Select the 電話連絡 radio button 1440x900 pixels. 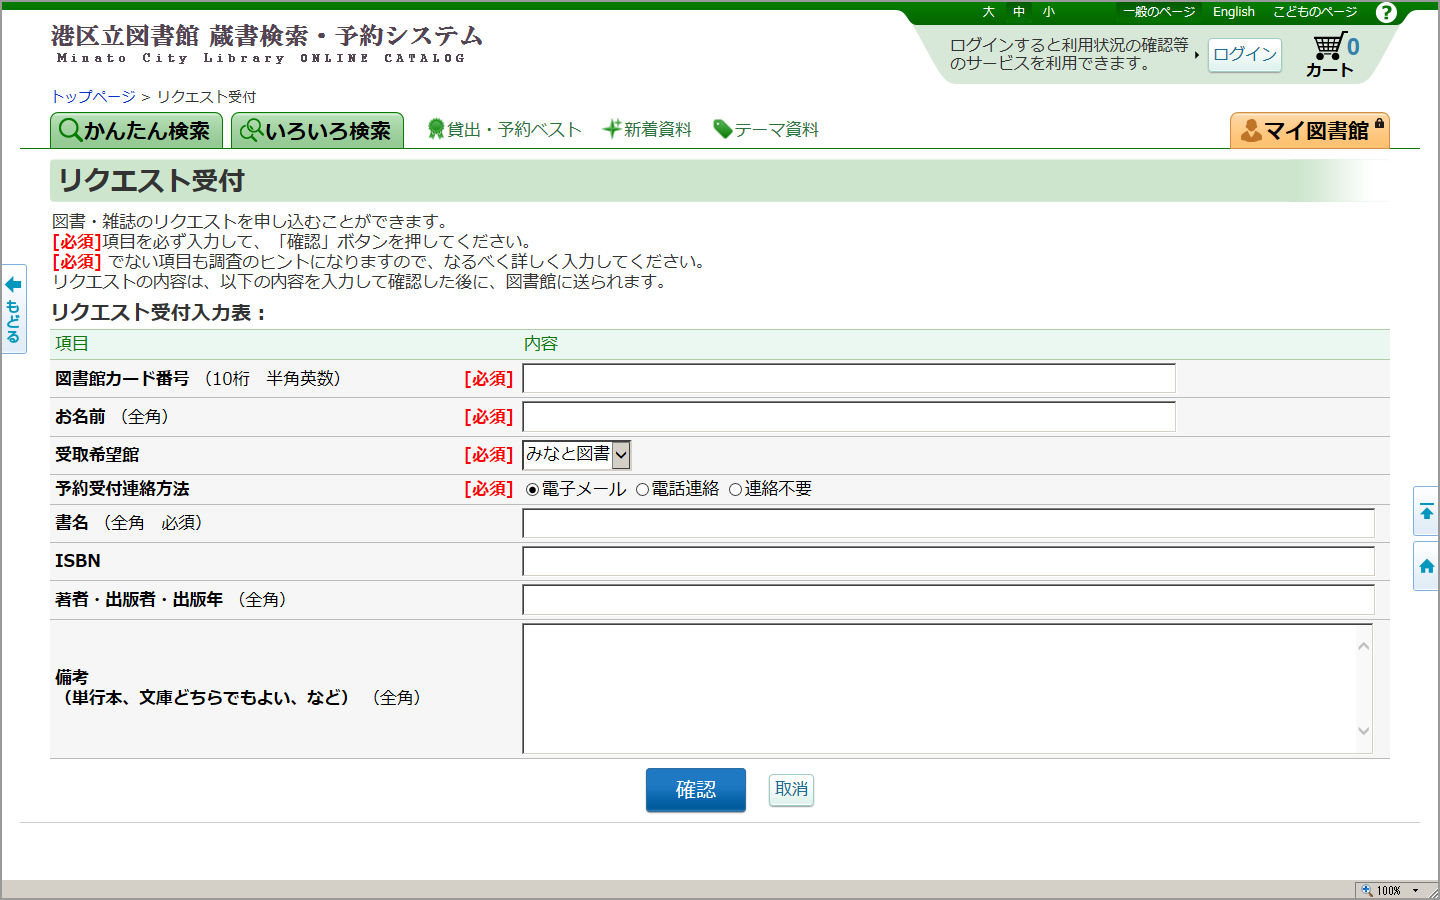[x=642, y=489]
